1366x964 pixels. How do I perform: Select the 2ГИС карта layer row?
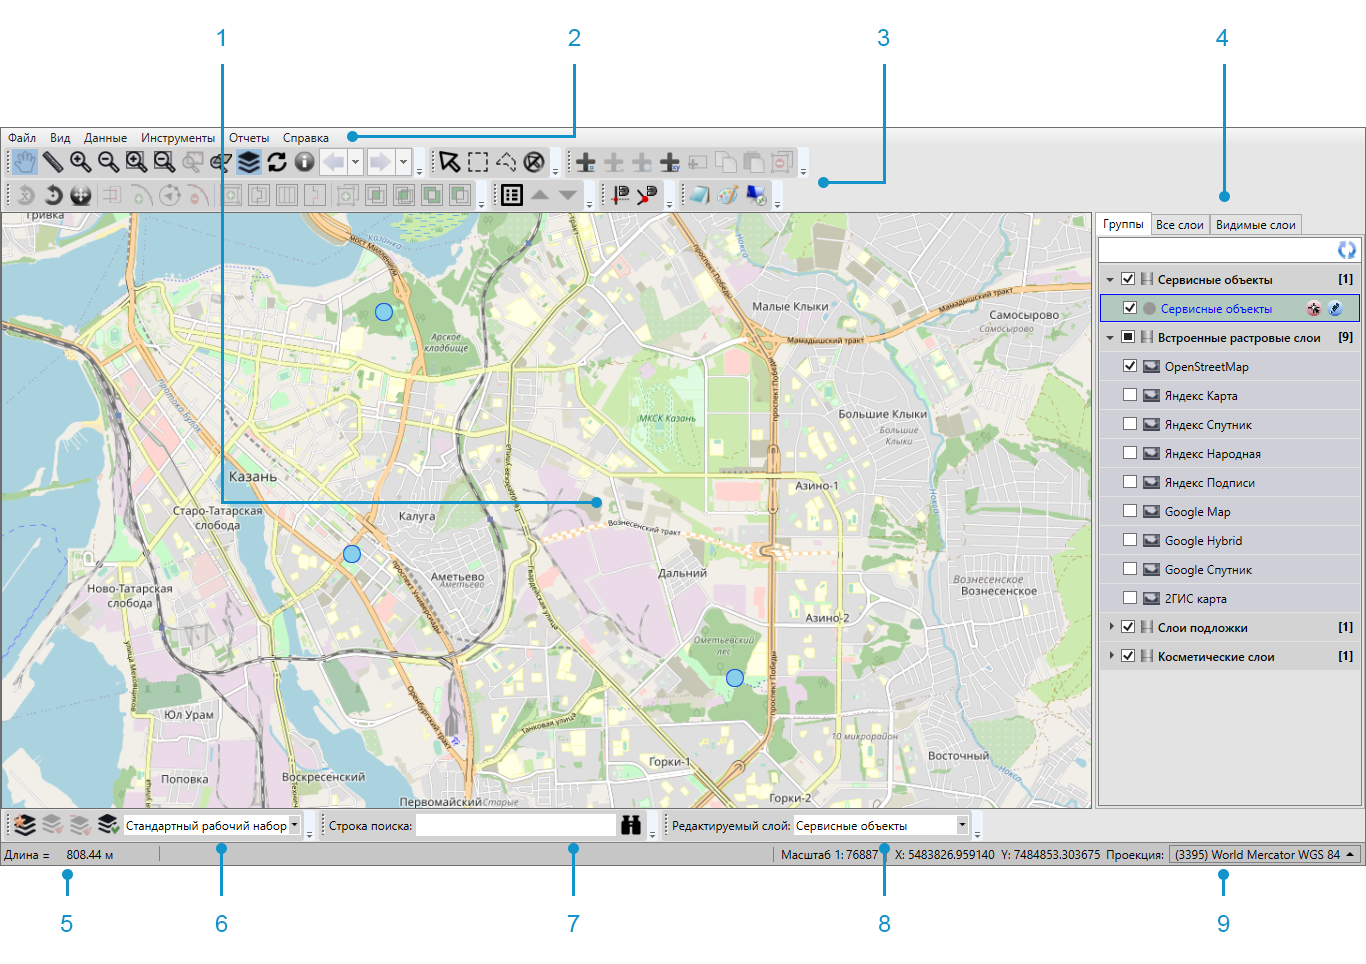pyautogui.click(x=1195, y=598)
